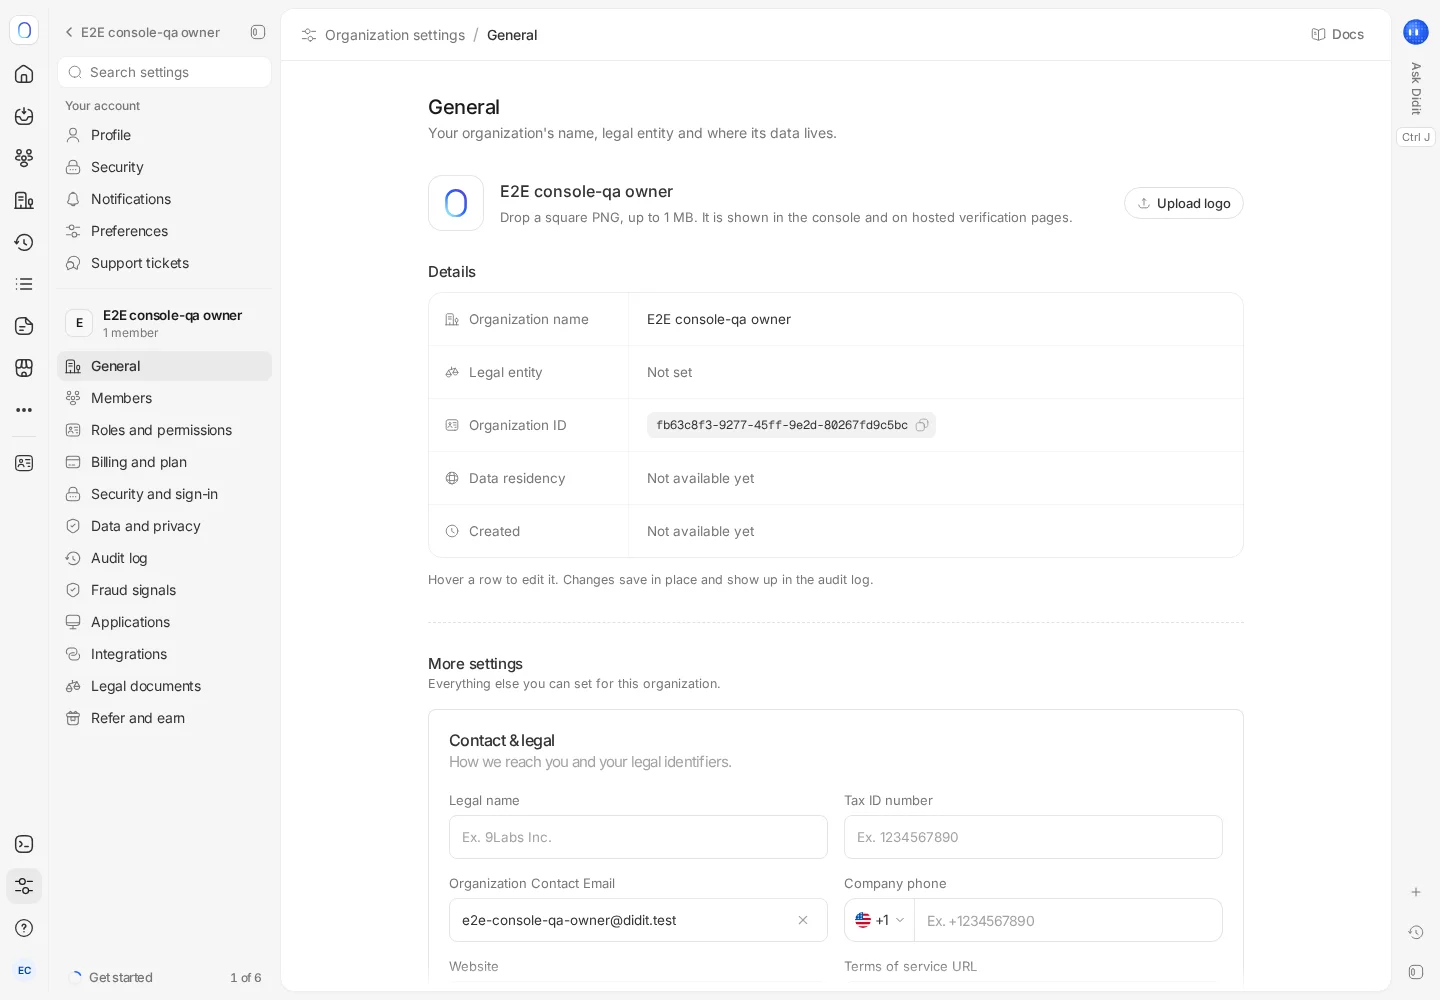The width and height of the screenshot is (1440, 1000).
Task: Click the help question mark icon
Action: pyautogui.click(x=24, y=928)
